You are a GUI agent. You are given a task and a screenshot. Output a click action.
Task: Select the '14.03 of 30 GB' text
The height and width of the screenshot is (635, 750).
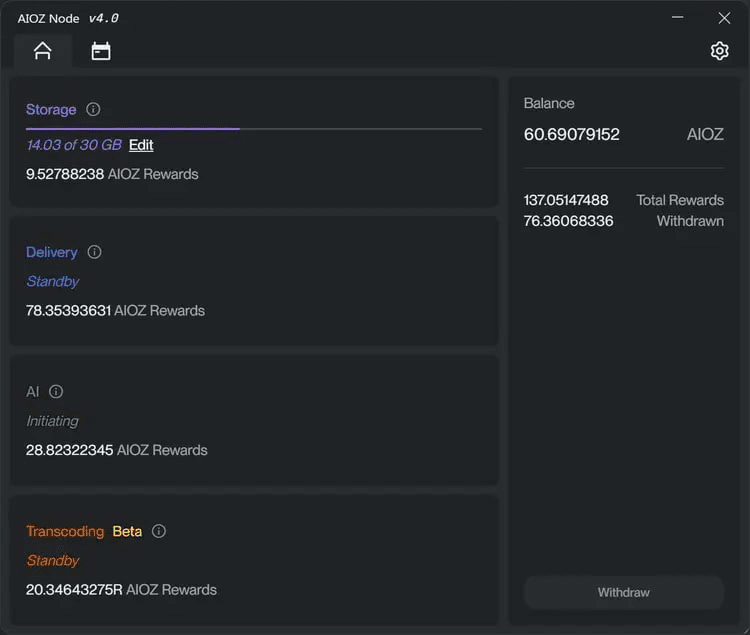[x=74, y=145]
